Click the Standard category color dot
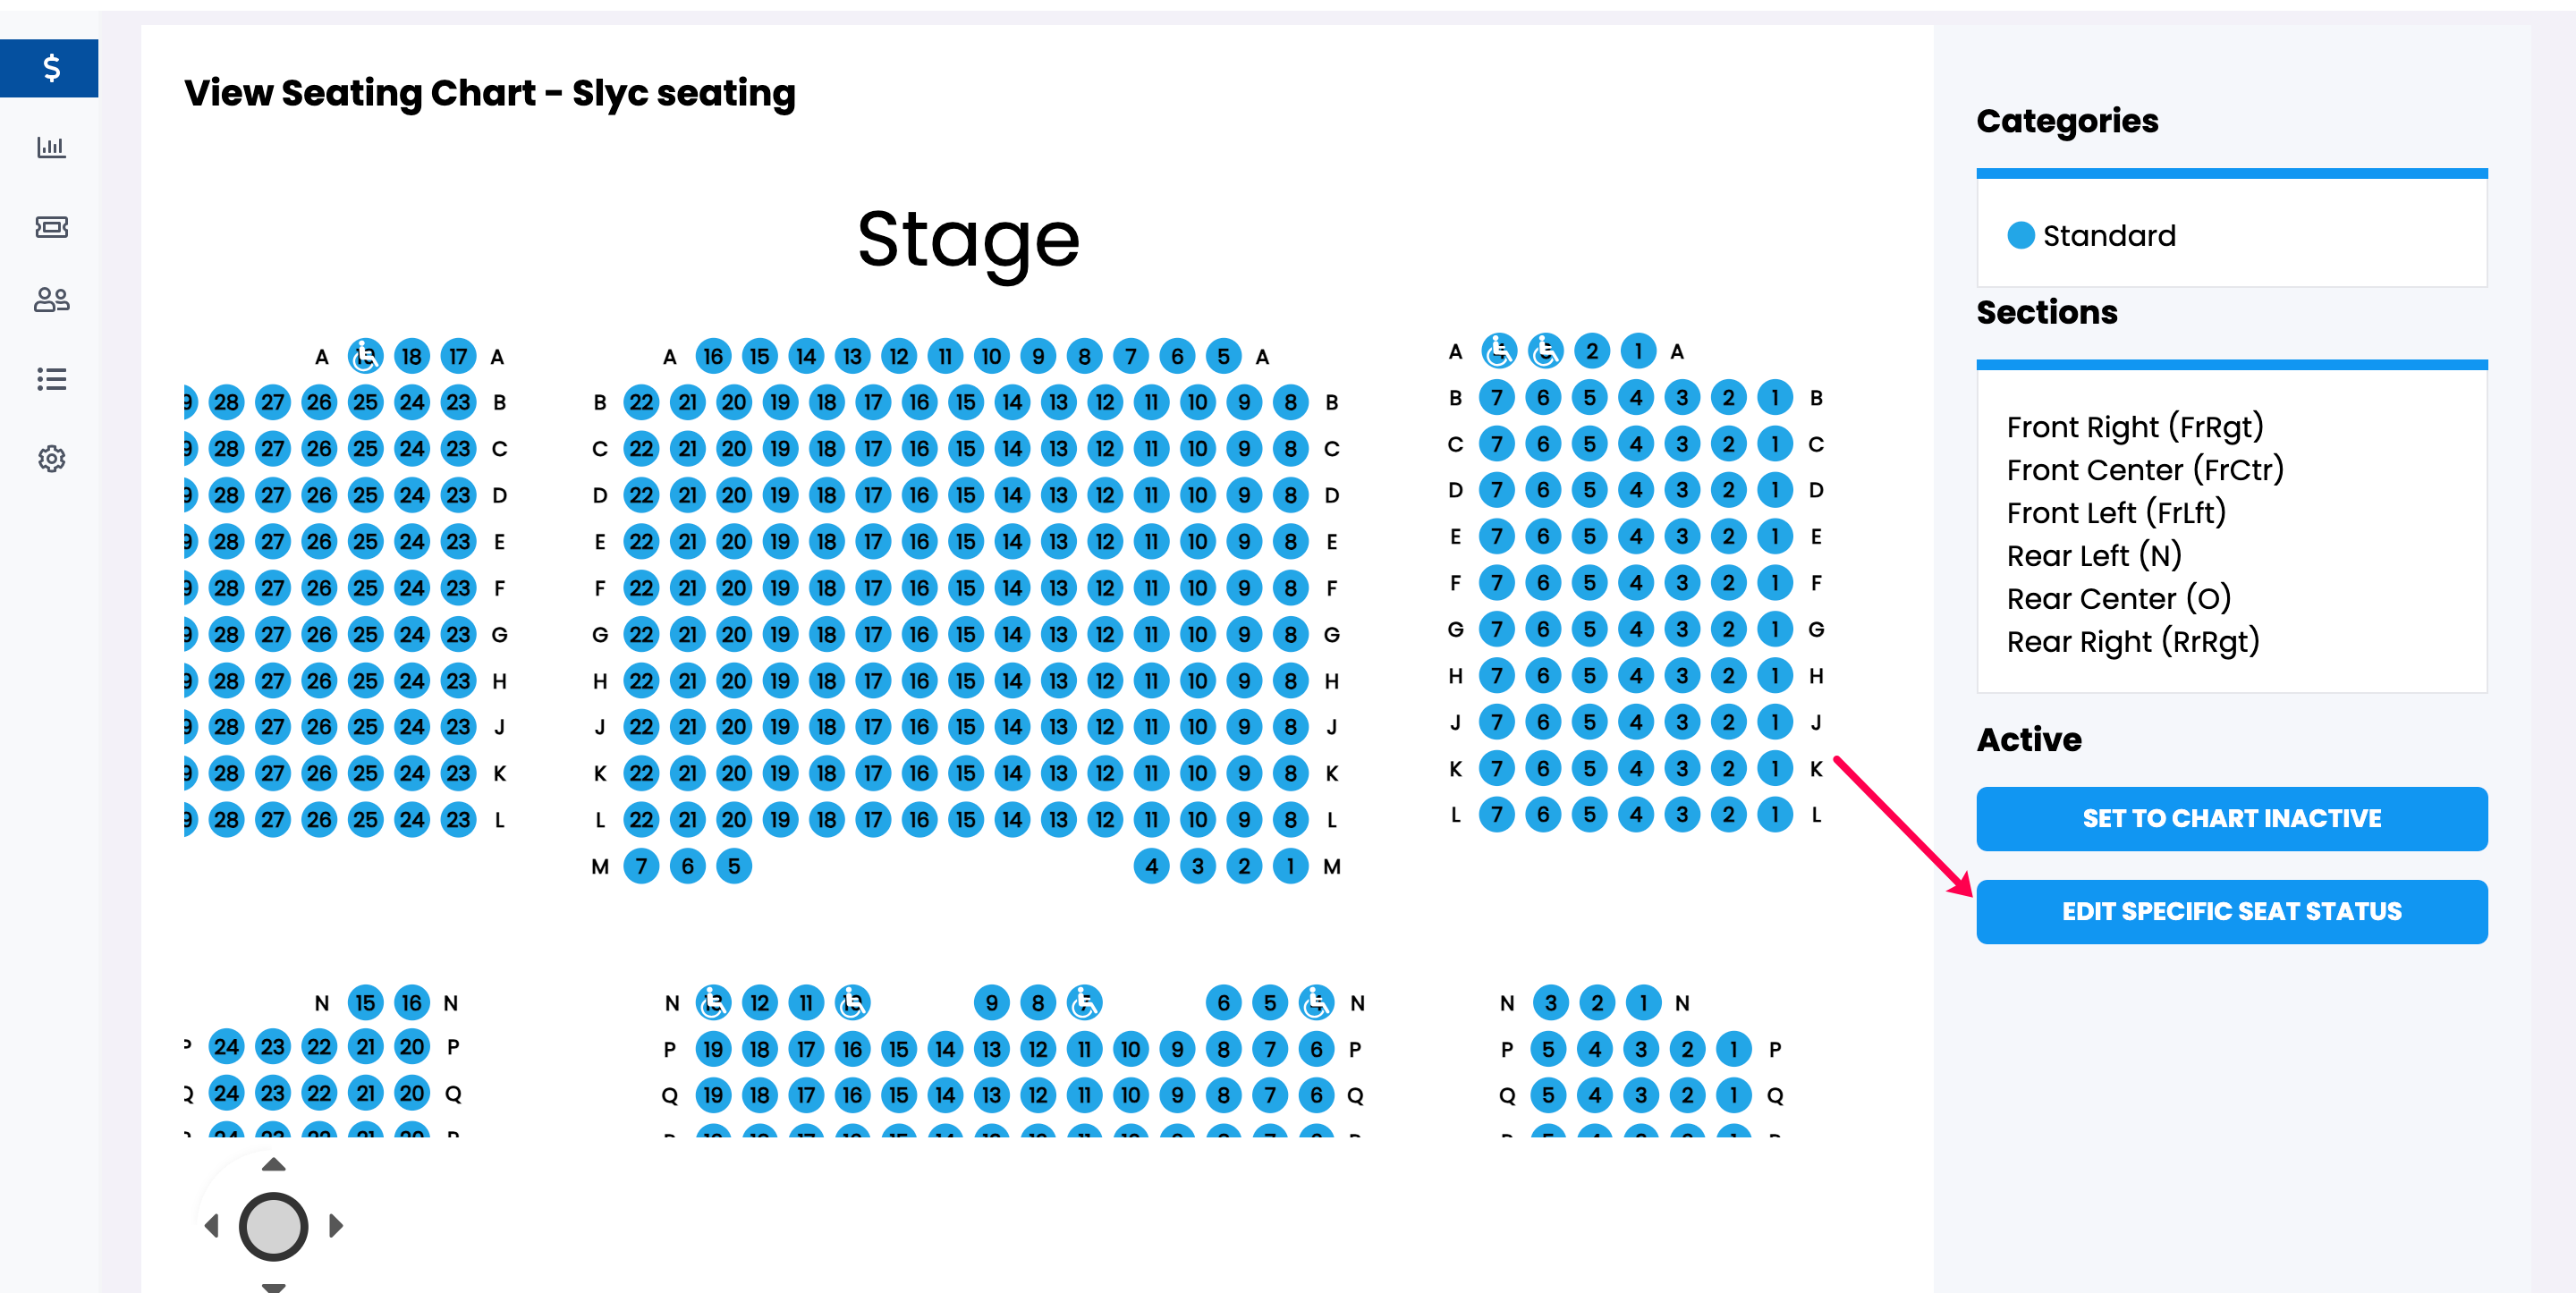This screenshot has width=2576, height=1293. click(2020, 235)
